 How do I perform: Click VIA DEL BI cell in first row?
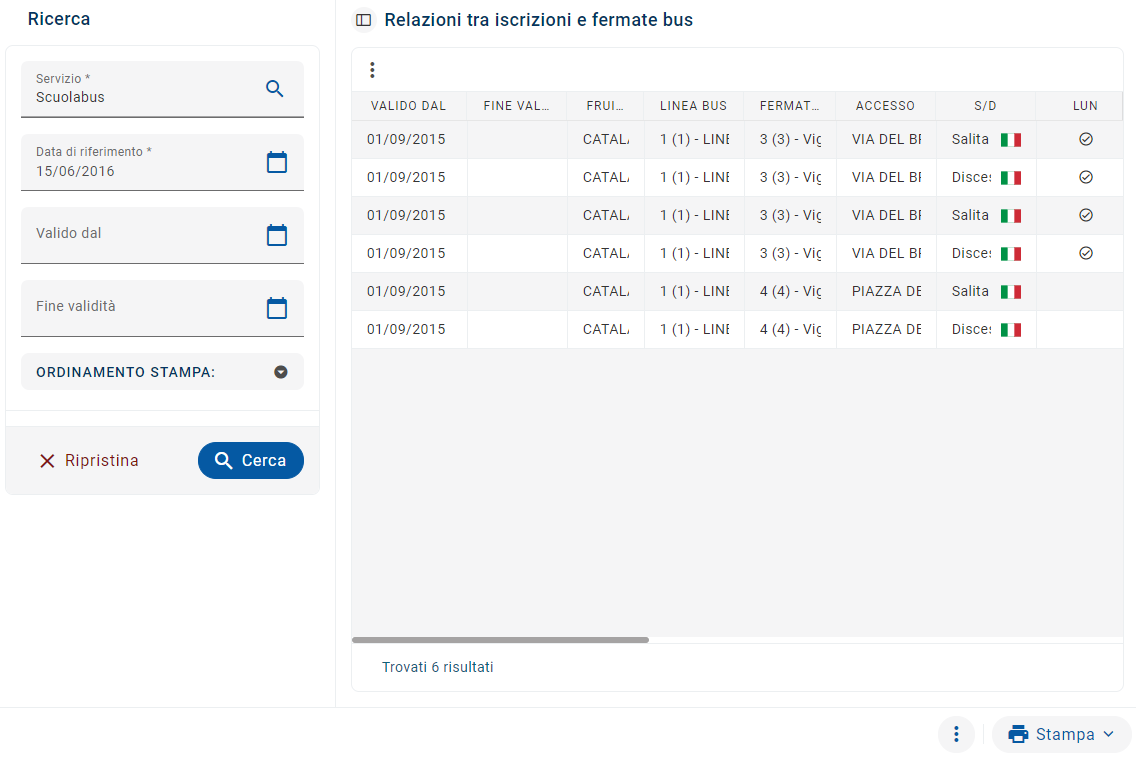[886, 139]
